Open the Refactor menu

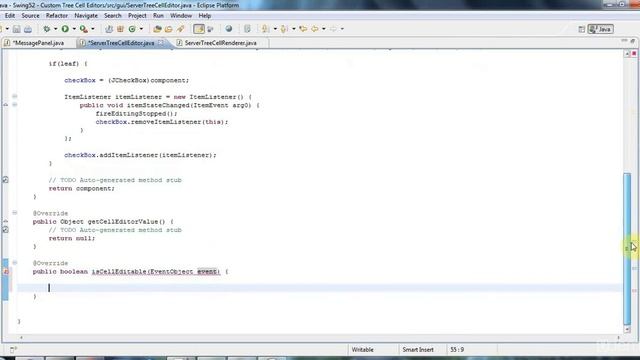click(57, 16)
